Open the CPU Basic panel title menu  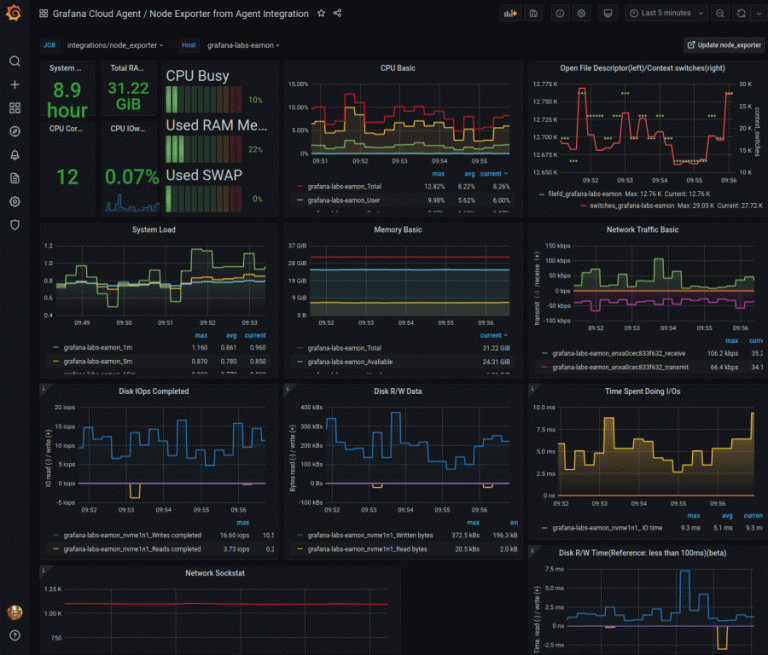tap(398, 68)
